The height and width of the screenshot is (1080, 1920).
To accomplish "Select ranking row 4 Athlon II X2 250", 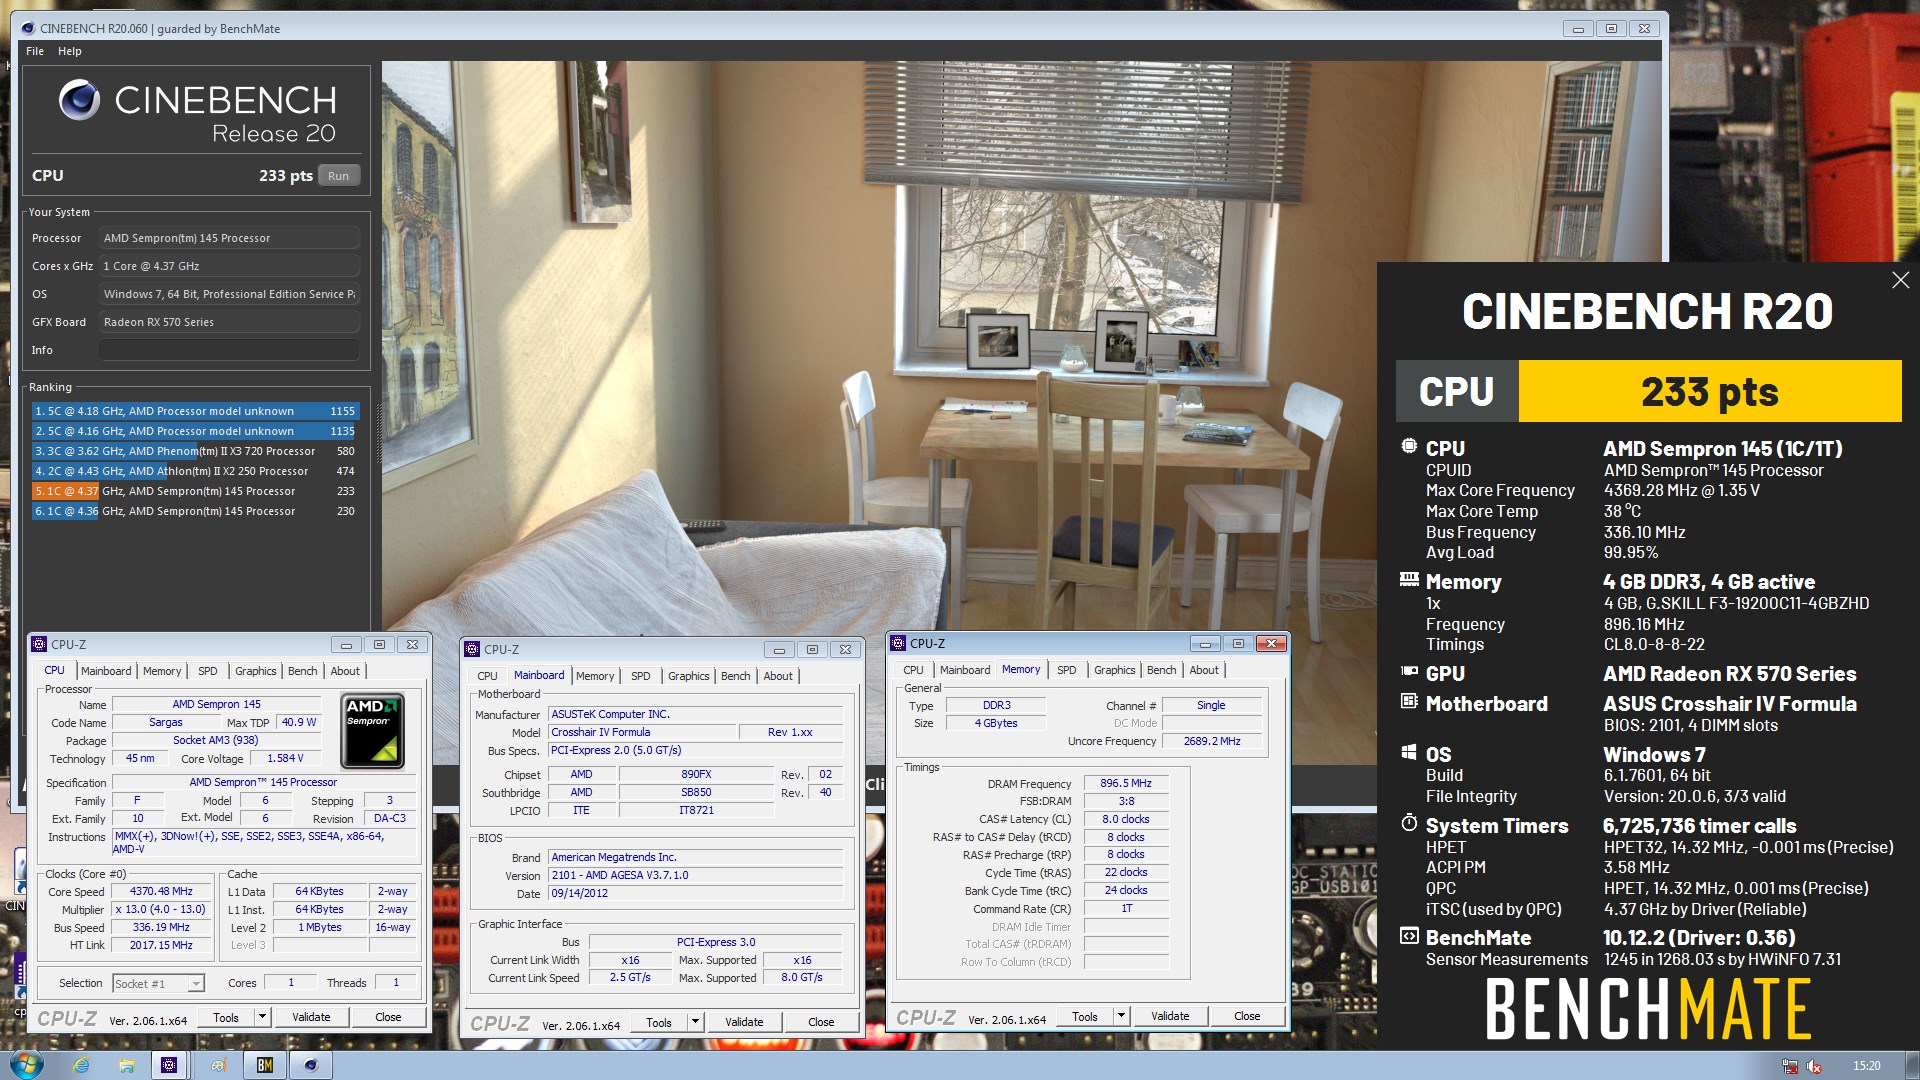I will pyautogui.click(x=195, y=471).
